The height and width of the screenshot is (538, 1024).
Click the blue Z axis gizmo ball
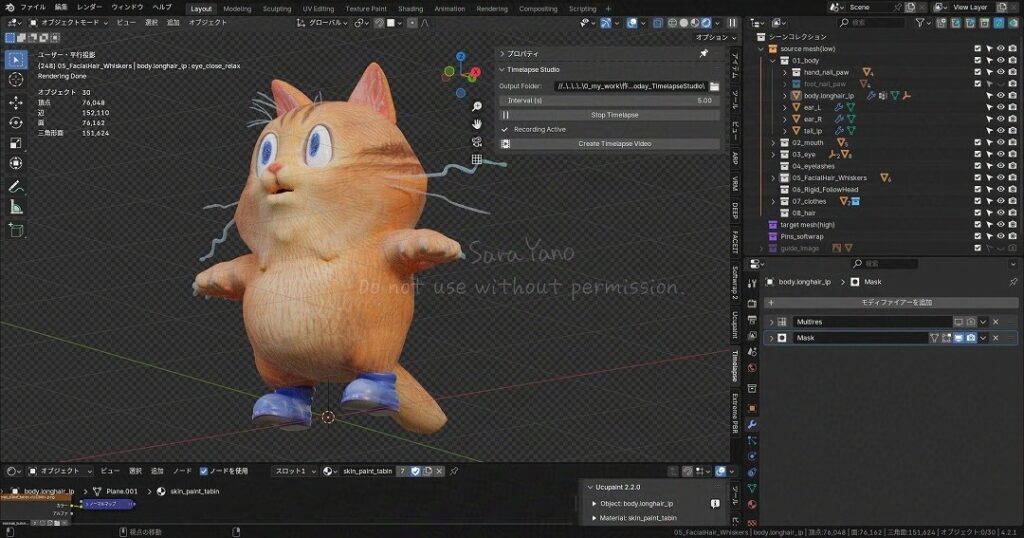click(461, 57)
